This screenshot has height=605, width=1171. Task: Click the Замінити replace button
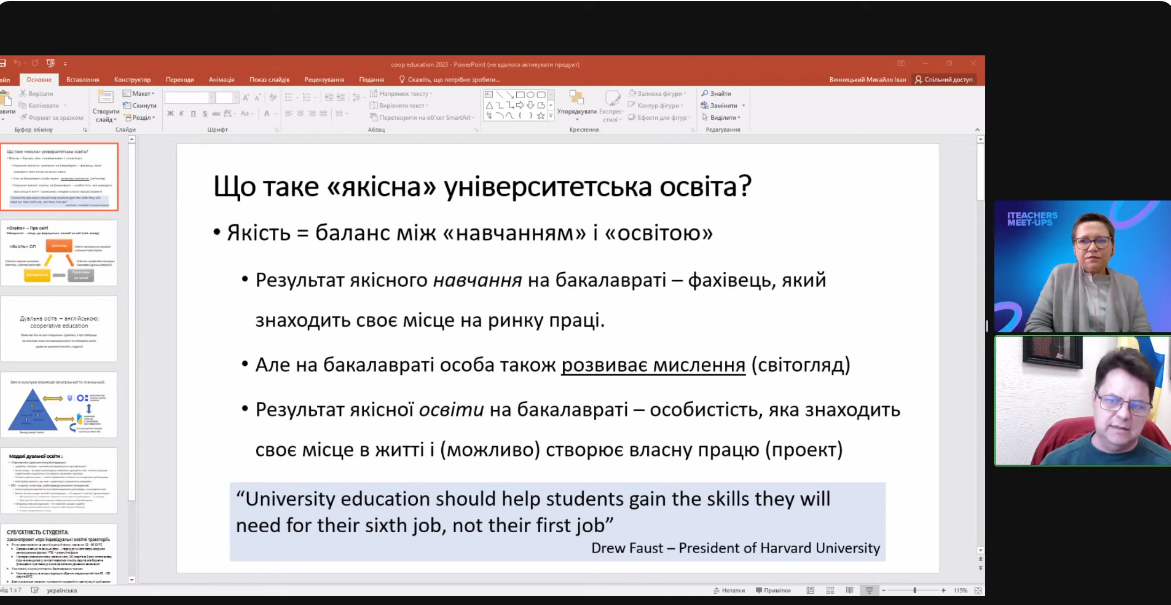[x=722, y=105]
